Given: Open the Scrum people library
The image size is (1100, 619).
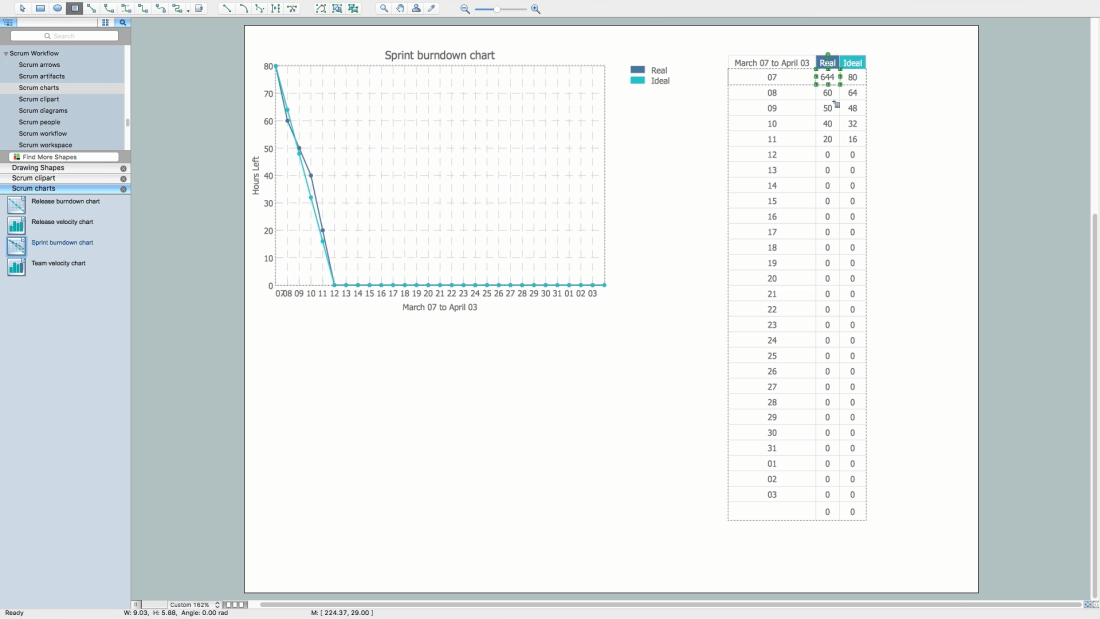Looking at the screenshot, I should [x=39, y=122].
